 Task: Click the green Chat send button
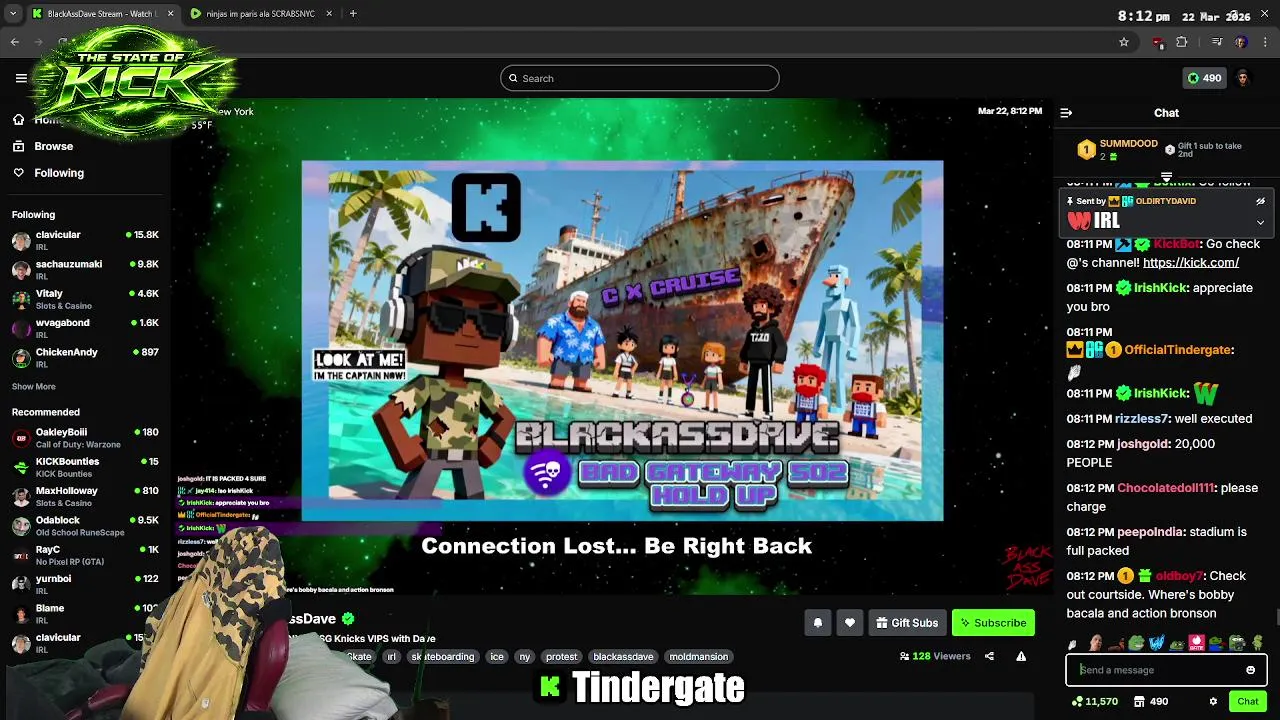[1248, 702]
